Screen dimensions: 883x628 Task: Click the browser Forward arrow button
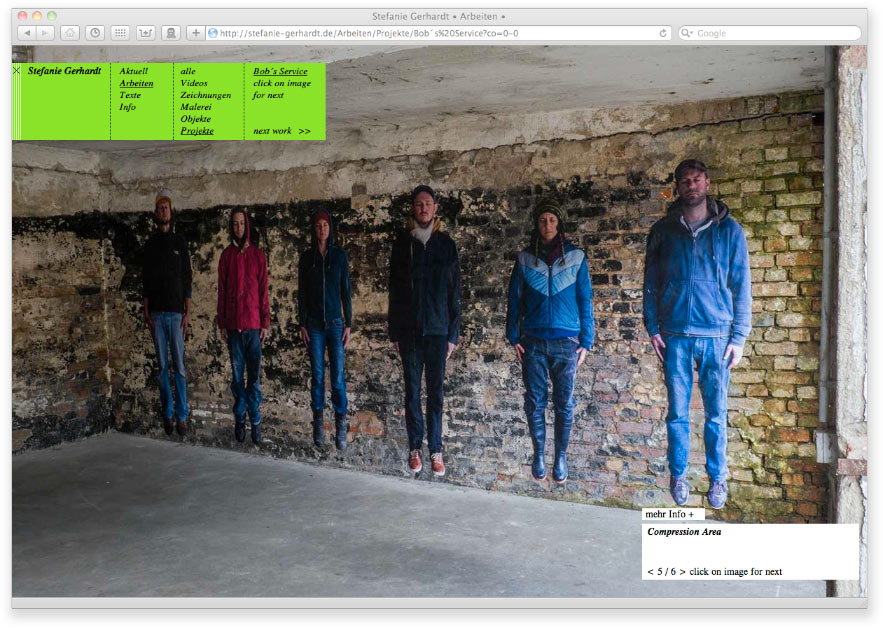pyautogui.click(x=46, y=33)
